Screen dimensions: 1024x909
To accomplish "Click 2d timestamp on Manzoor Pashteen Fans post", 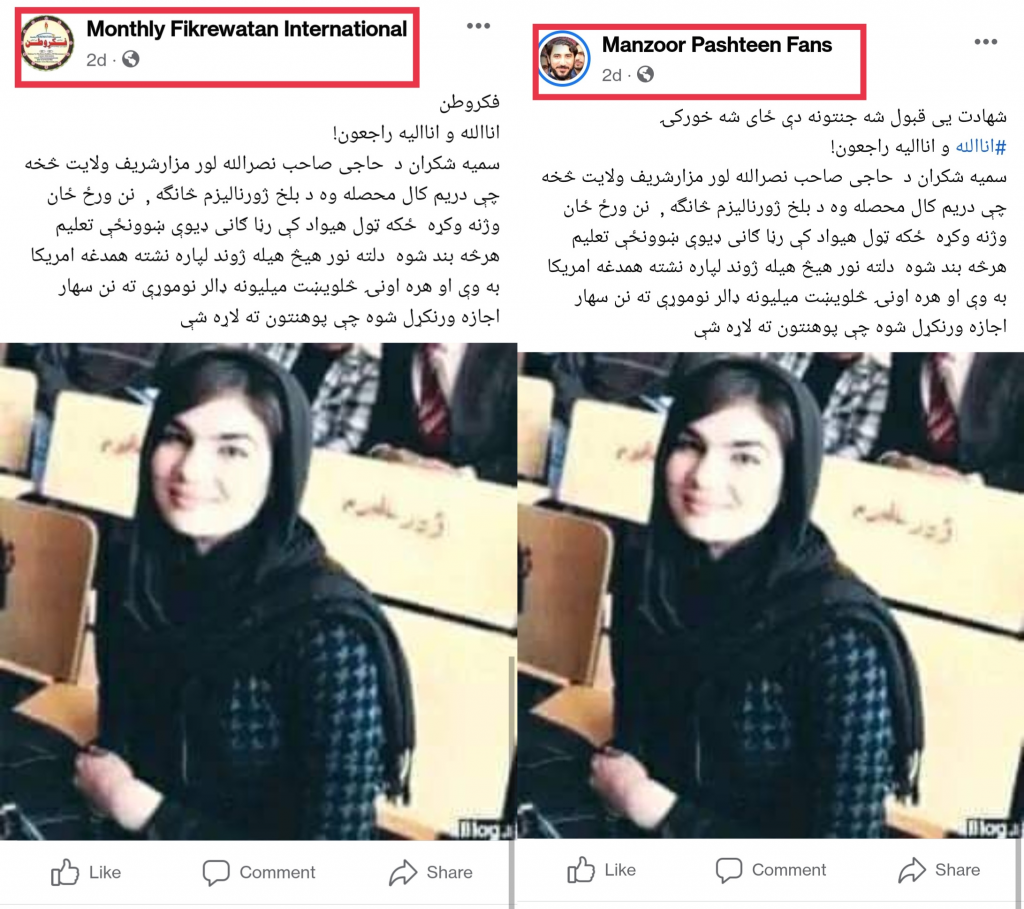I will [x=611, y=75].
